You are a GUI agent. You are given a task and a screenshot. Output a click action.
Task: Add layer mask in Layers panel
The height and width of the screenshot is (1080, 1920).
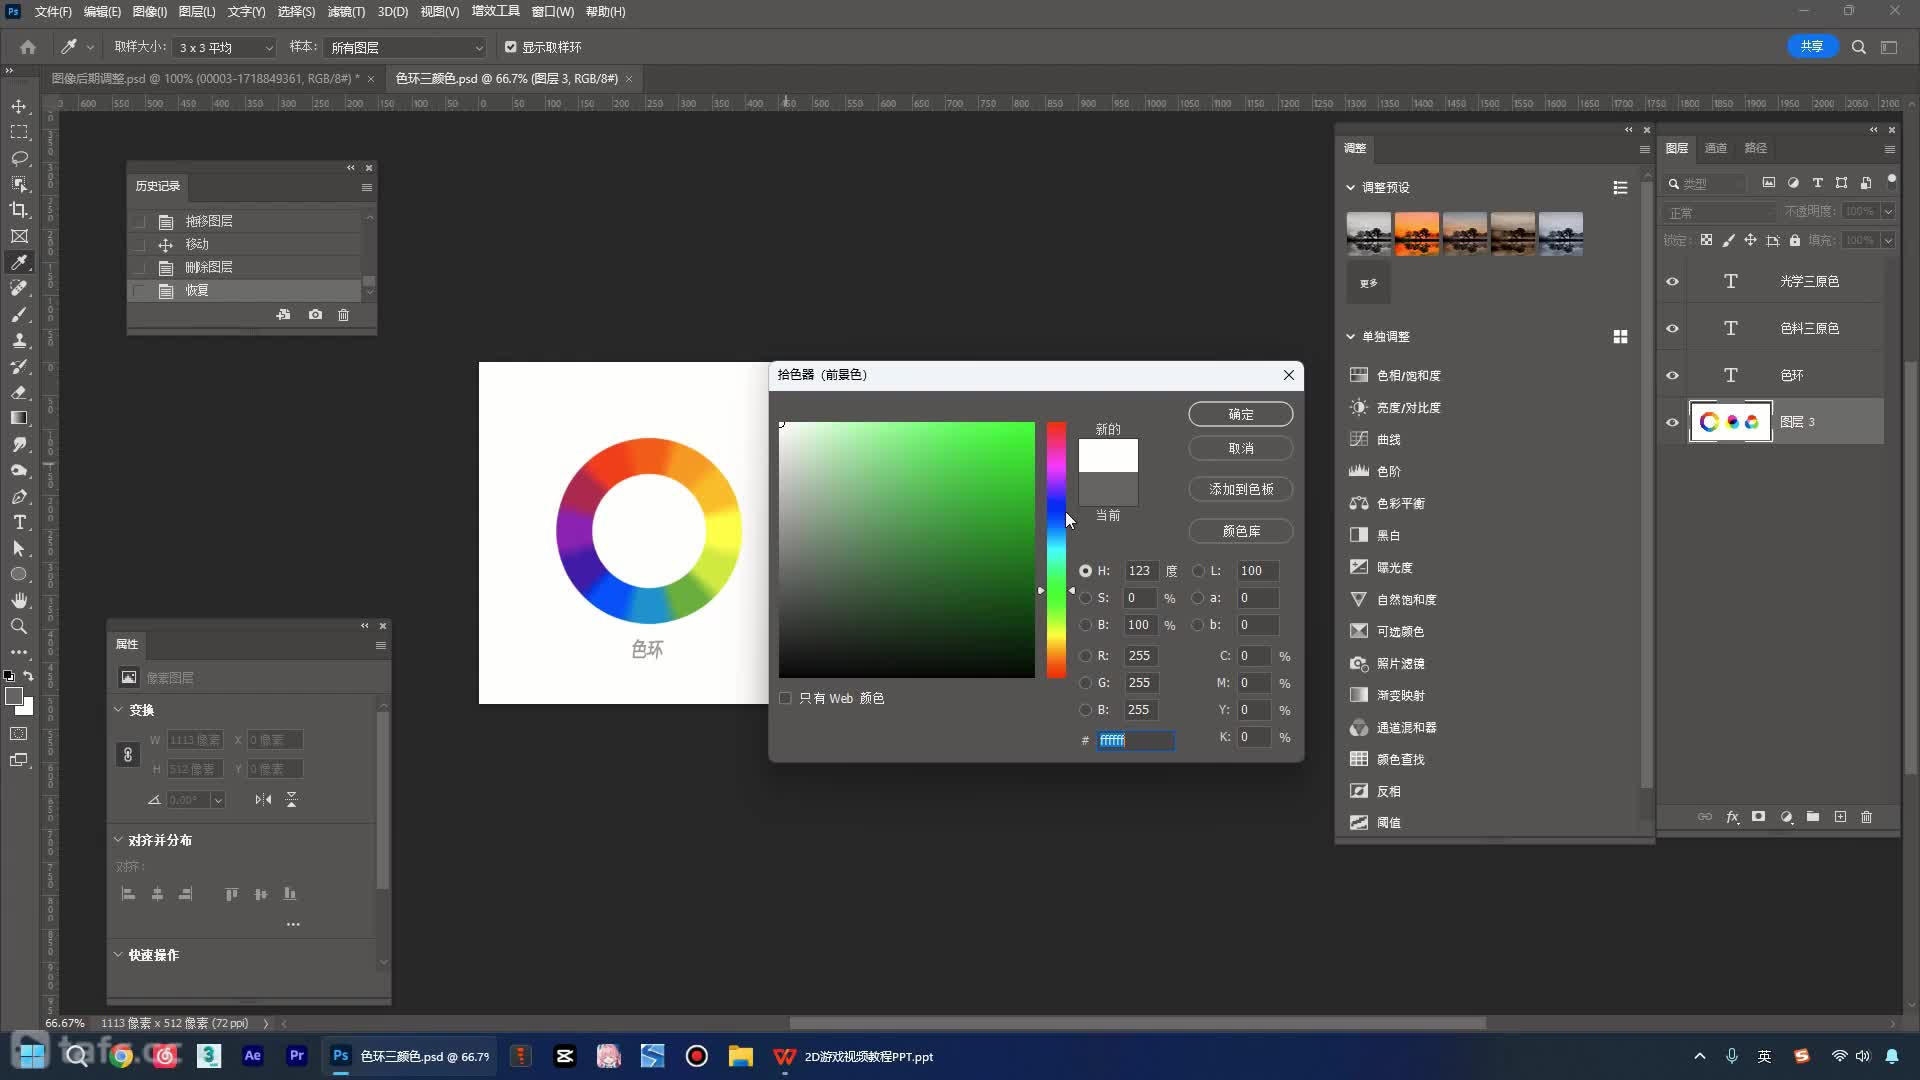coord(1759,817)
